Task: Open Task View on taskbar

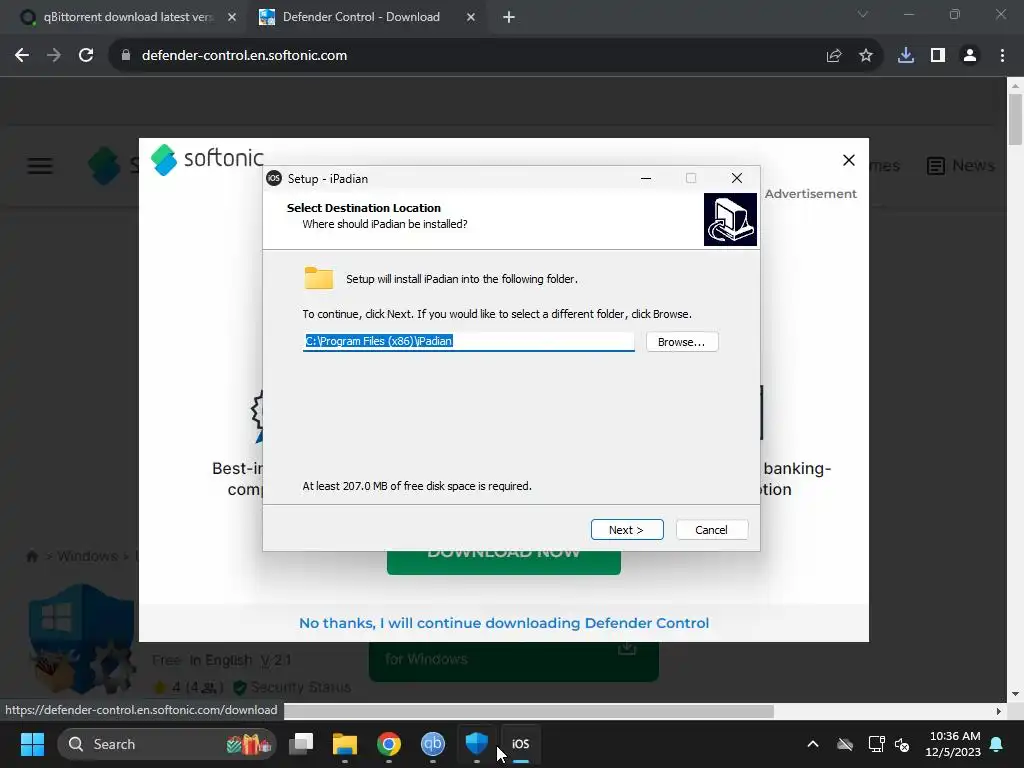Action: click(x=301, y=744)
